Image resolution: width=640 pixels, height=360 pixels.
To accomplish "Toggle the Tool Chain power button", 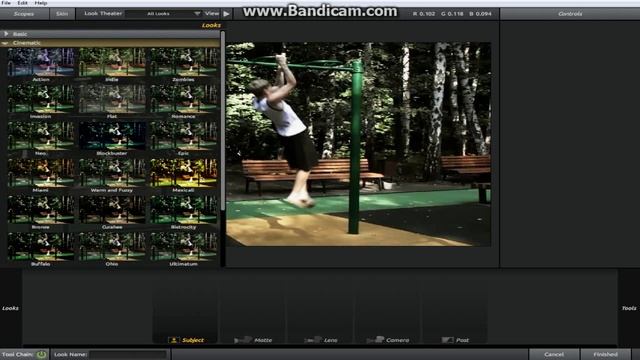I will (x=41, y=354).
